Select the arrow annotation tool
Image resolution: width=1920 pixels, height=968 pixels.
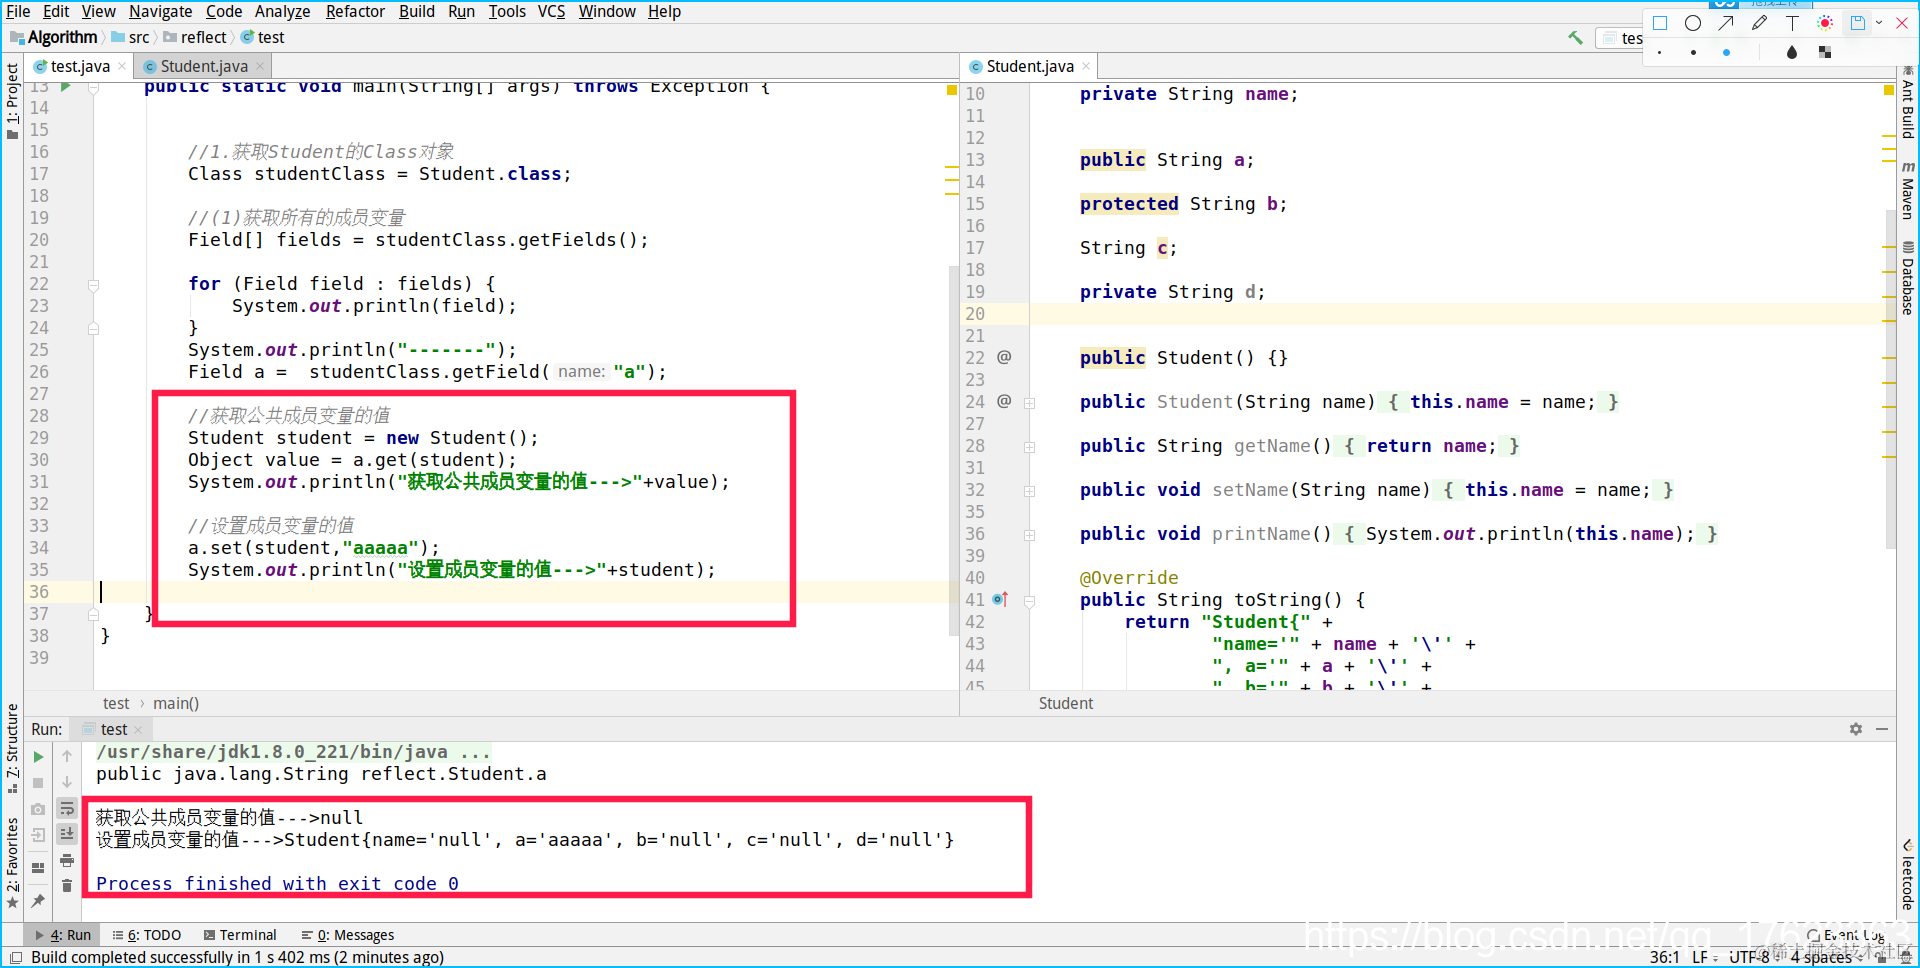pyautogui.click(x=1726, y=23)
